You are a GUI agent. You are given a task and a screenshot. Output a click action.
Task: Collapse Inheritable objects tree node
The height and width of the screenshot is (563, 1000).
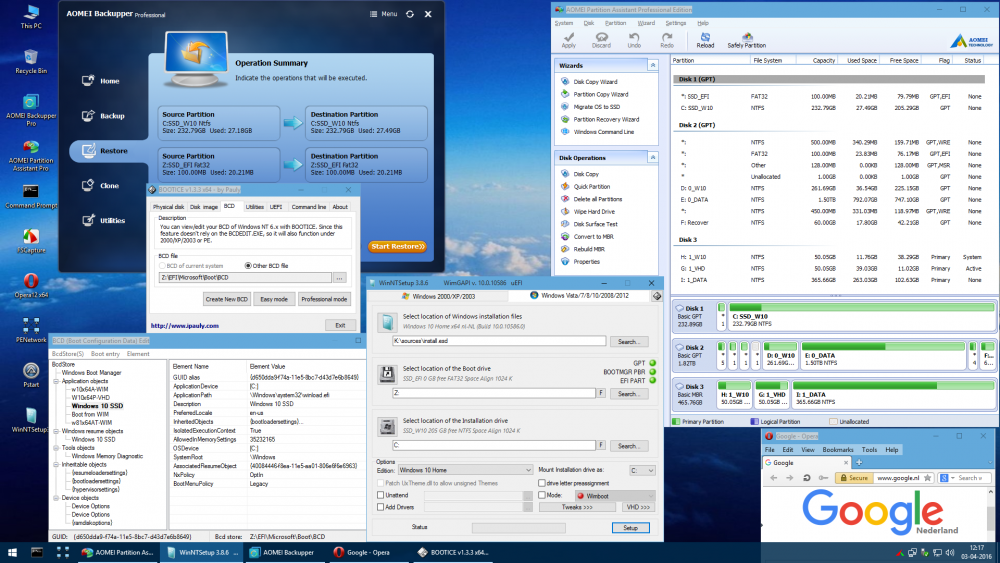[x=56, y=465]
